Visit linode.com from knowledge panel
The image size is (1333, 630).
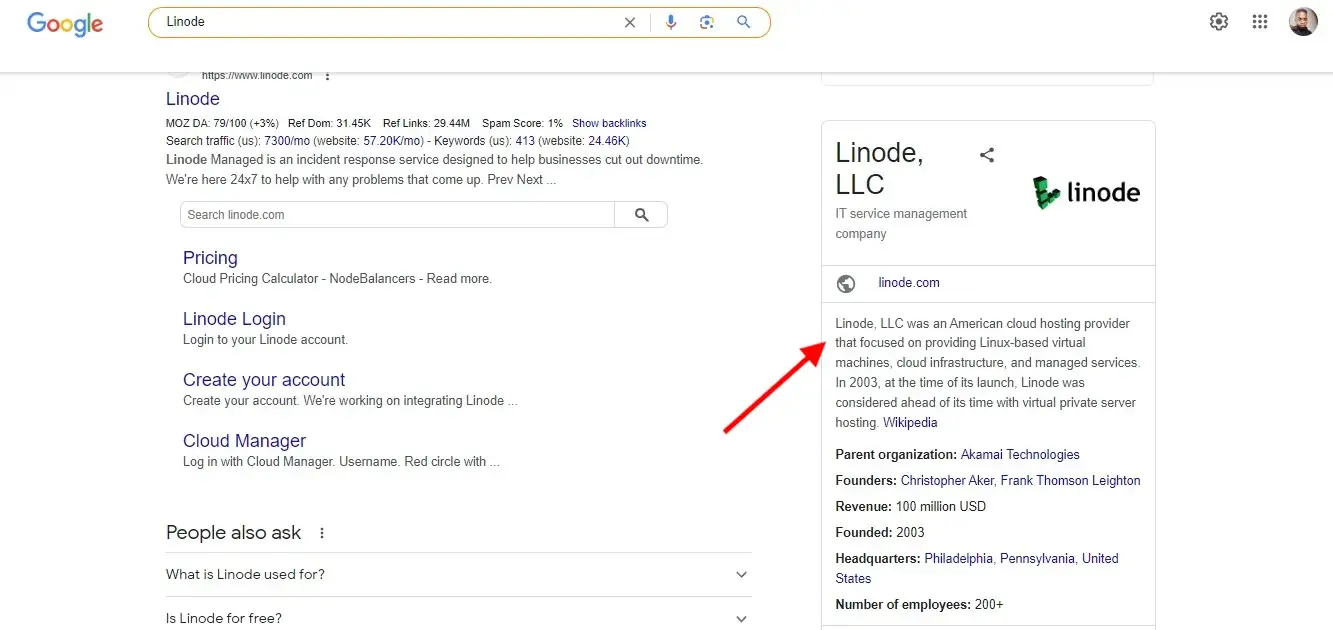click(909, 283)
